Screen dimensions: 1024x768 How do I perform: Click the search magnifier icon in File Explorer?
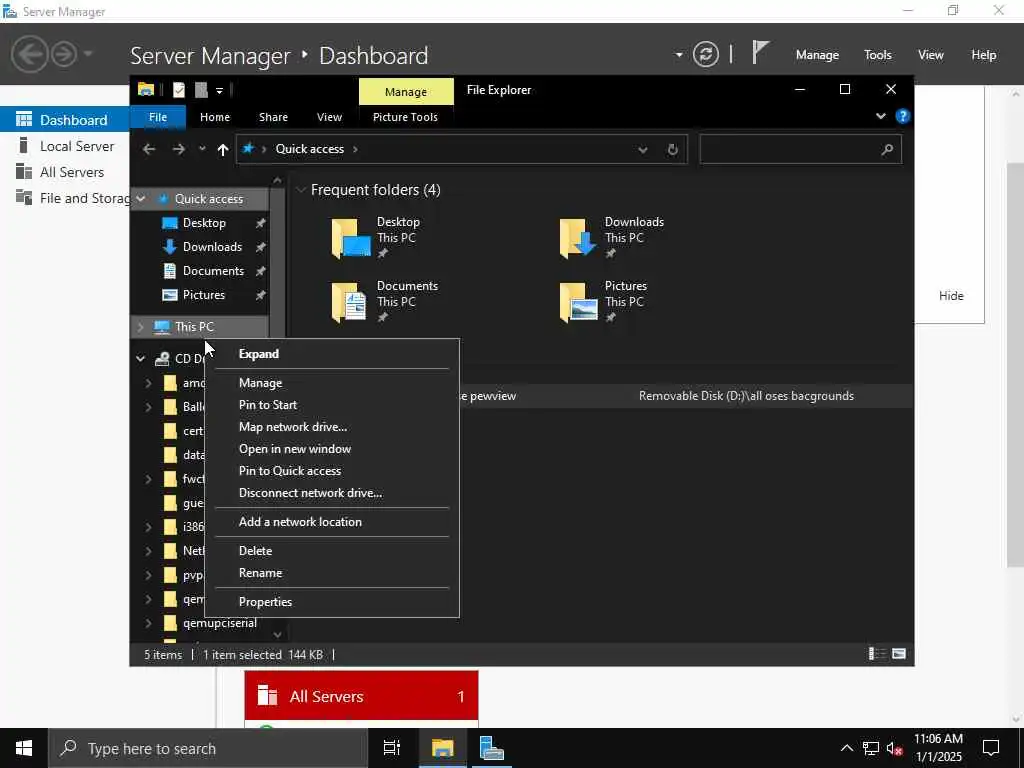(x=887, y=150)
